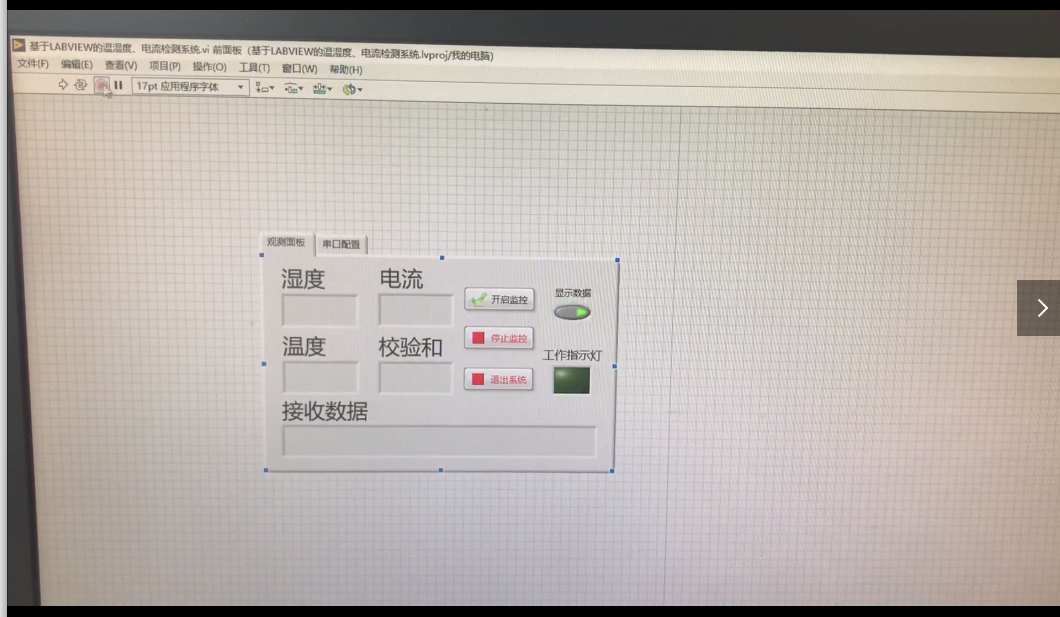Click the 湿度 value field
This screenshot has width=1060, height=617.
(320, 310)
